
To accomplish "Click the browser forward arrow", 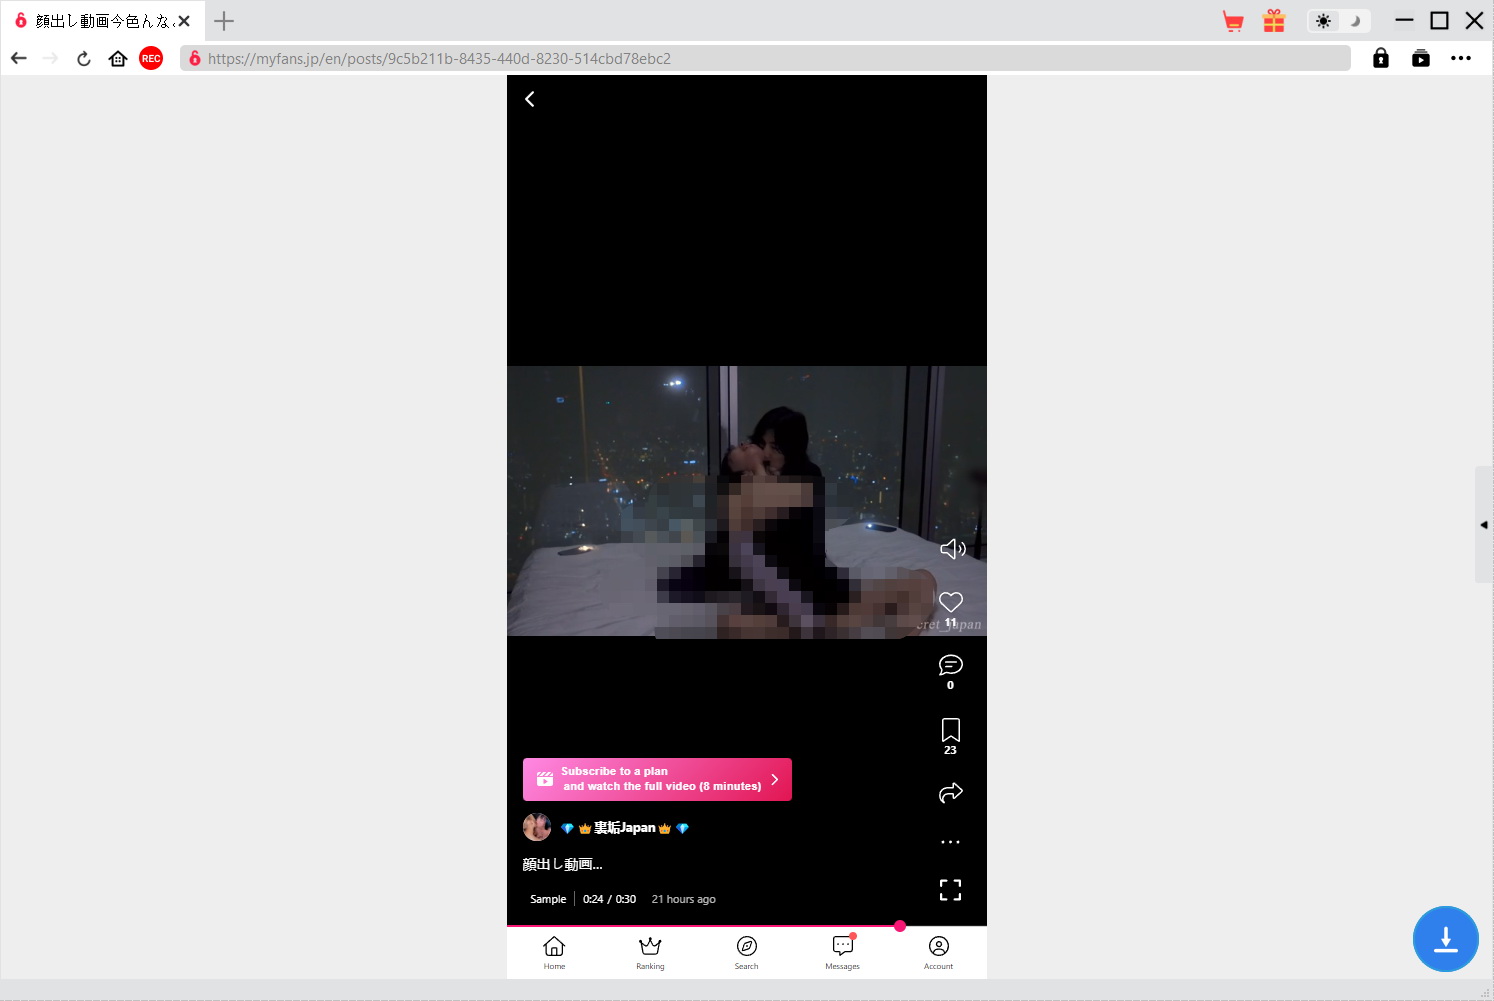I will click(51, 58).
